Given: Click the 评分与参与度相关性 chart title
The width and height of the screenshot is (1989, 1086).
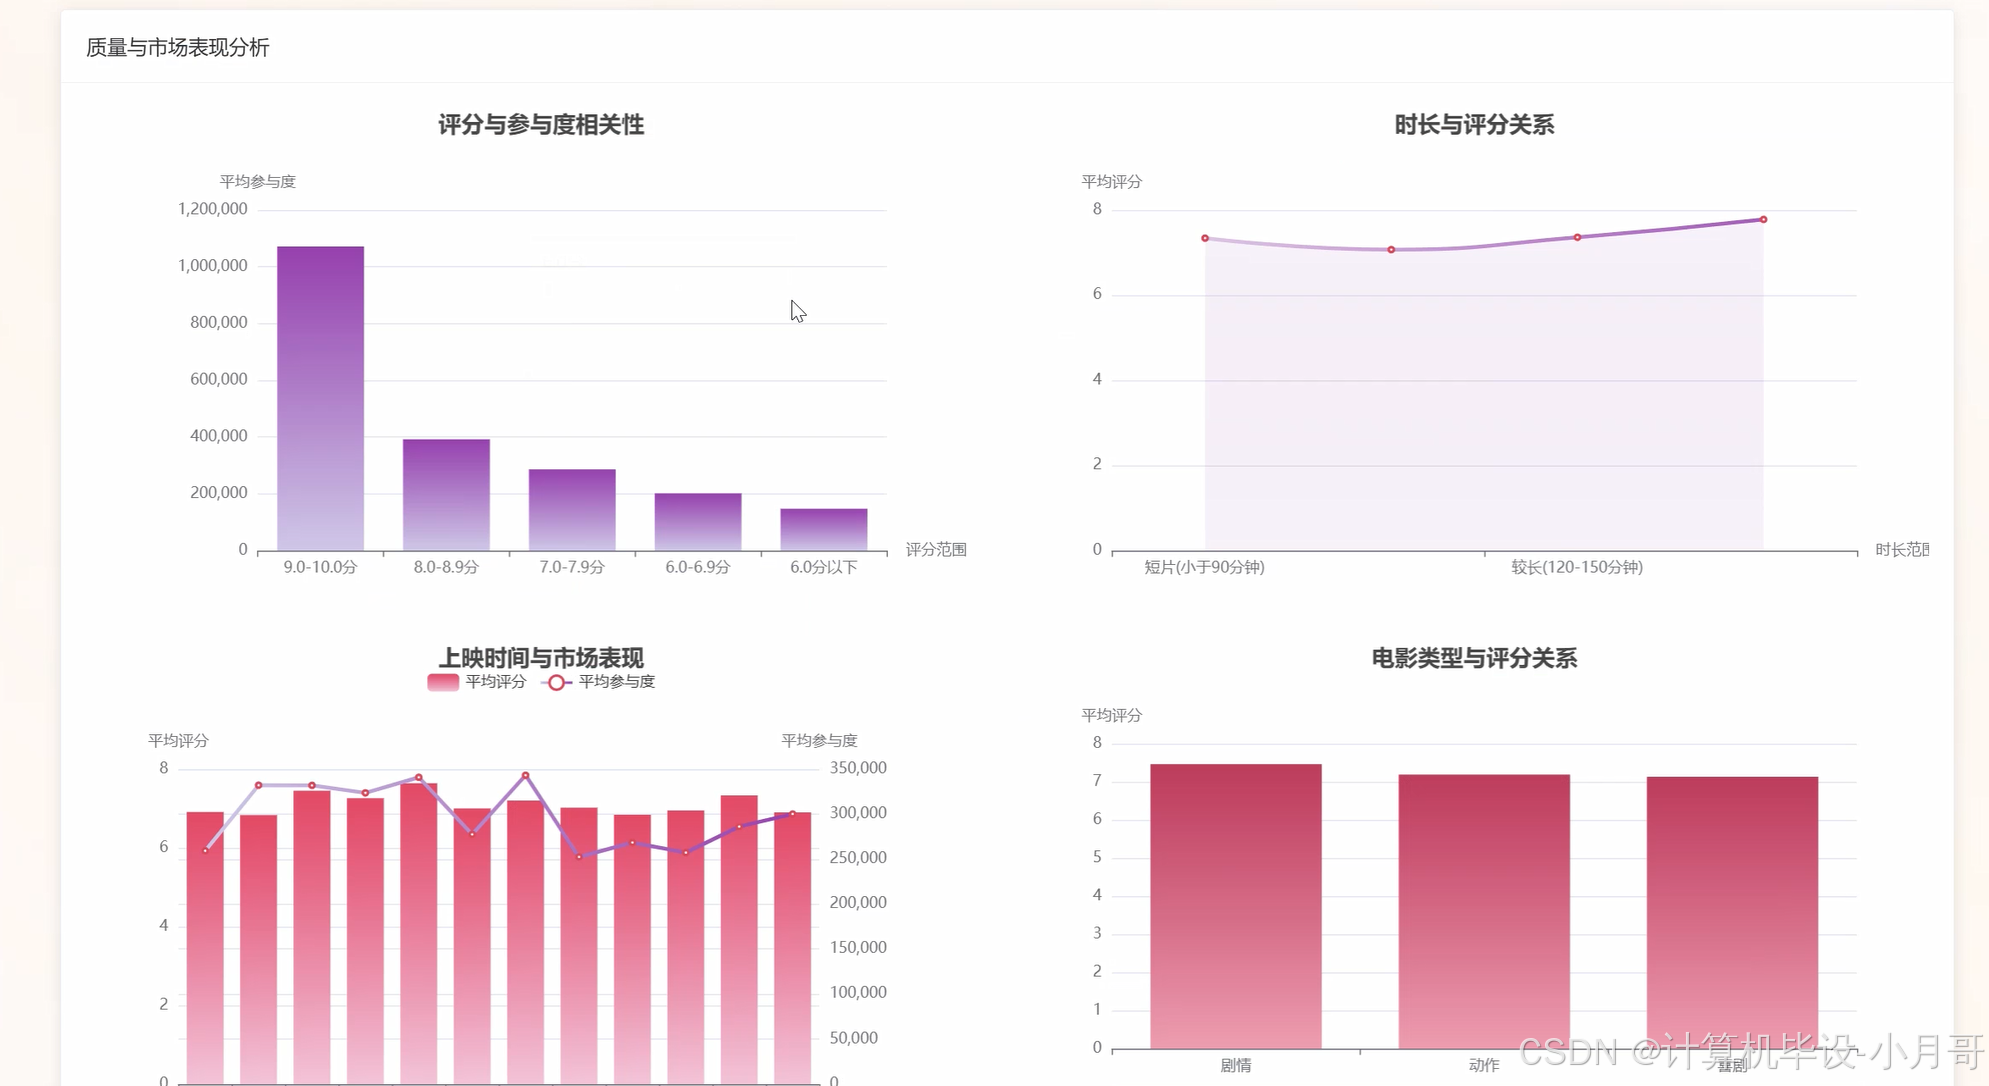Looking at the screenshot, I should pyautogui.click(x=541, y=125).
